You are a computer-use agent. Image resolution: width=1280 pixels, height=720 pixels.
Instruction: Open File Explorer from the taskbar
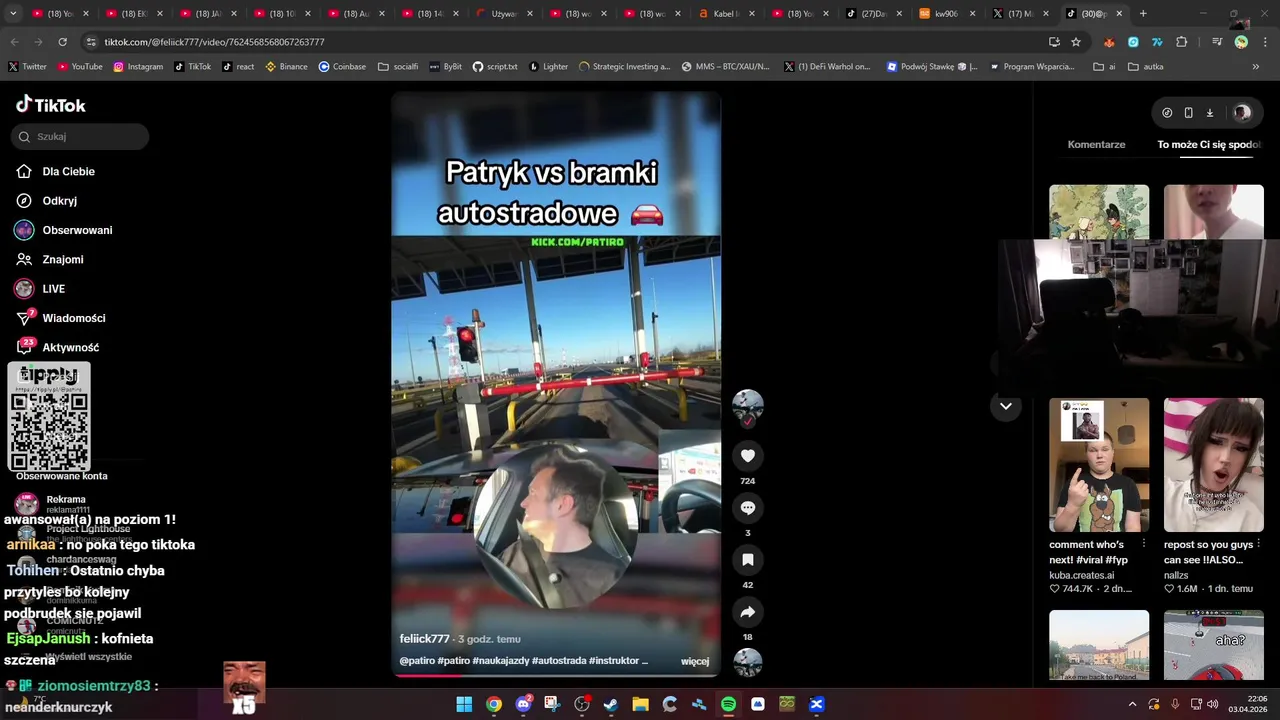click(x=640, y=704)
